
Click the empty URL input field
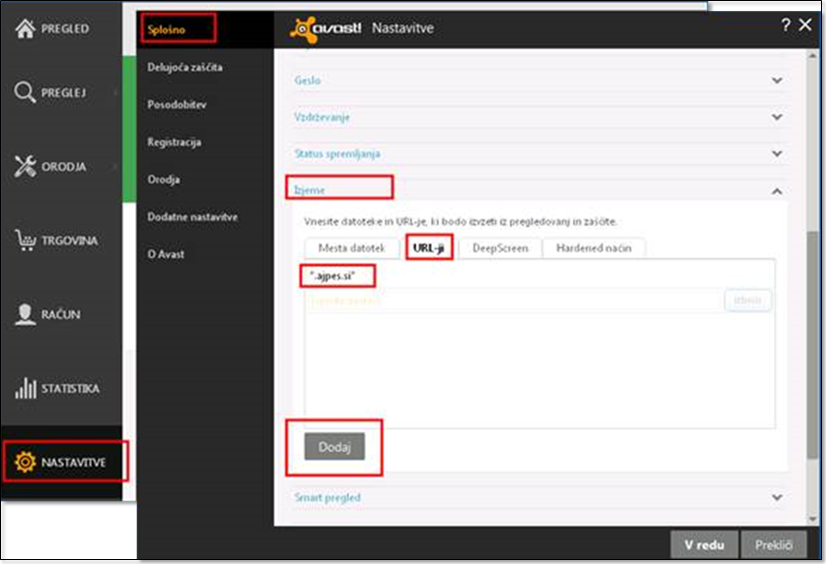coord(514,301)
